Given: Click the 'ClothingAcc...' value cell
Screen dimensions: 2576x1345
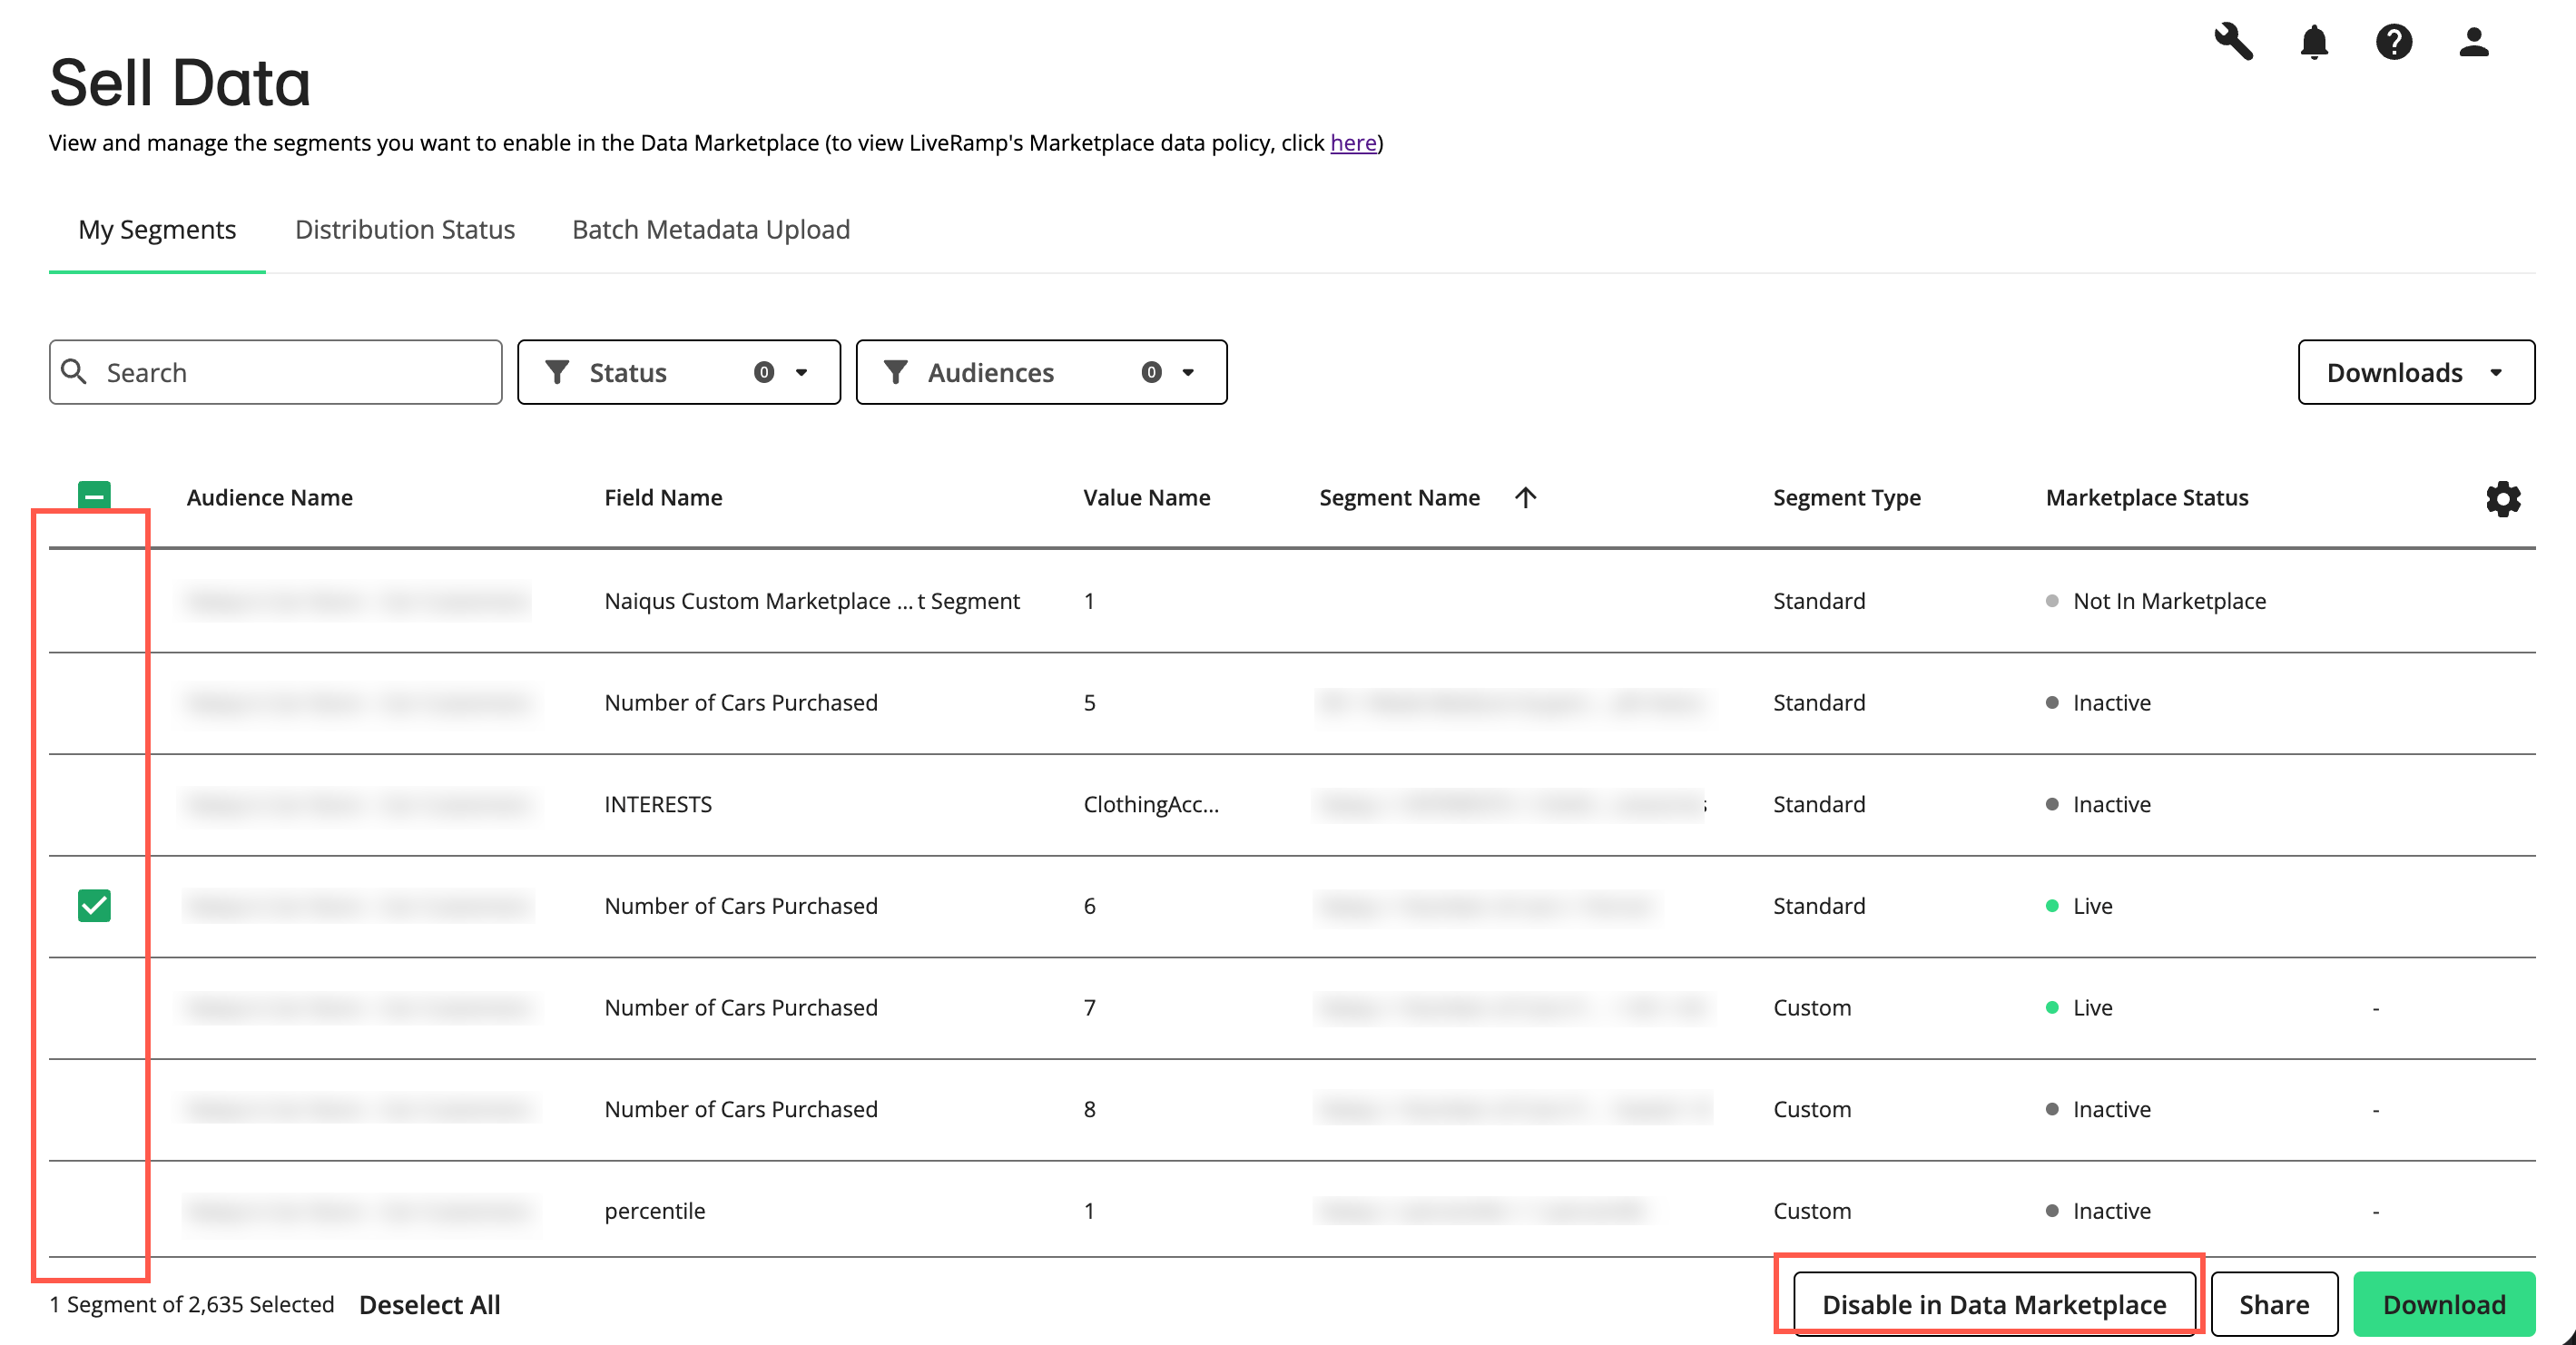Looking at the screenshot, I should pyautogui.click(x=1151, y=804).
